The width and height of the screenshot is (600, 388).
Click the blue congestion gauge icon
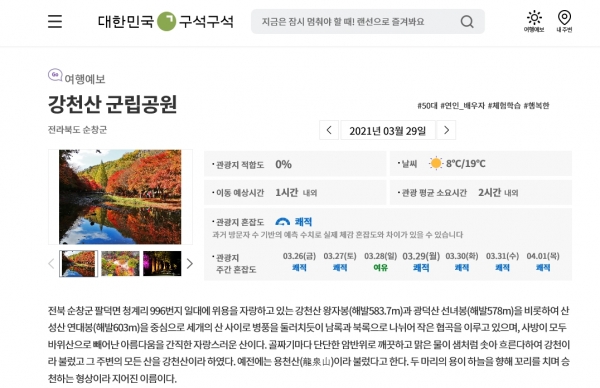pos(282,222)
